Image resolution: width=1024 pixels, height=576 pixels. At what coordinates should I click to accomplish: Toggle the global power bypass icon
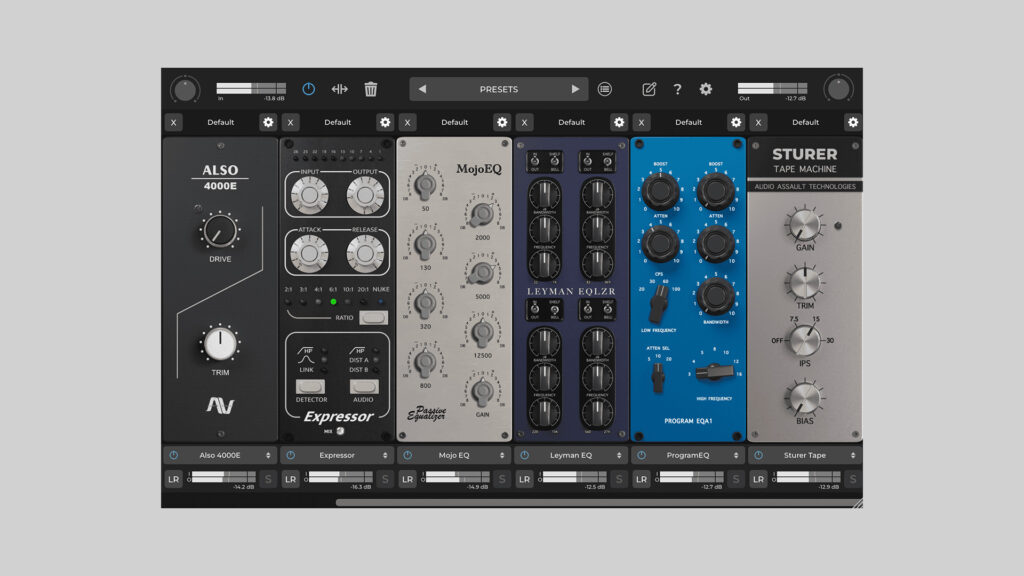pyautogui.click(x=308, y=89)
